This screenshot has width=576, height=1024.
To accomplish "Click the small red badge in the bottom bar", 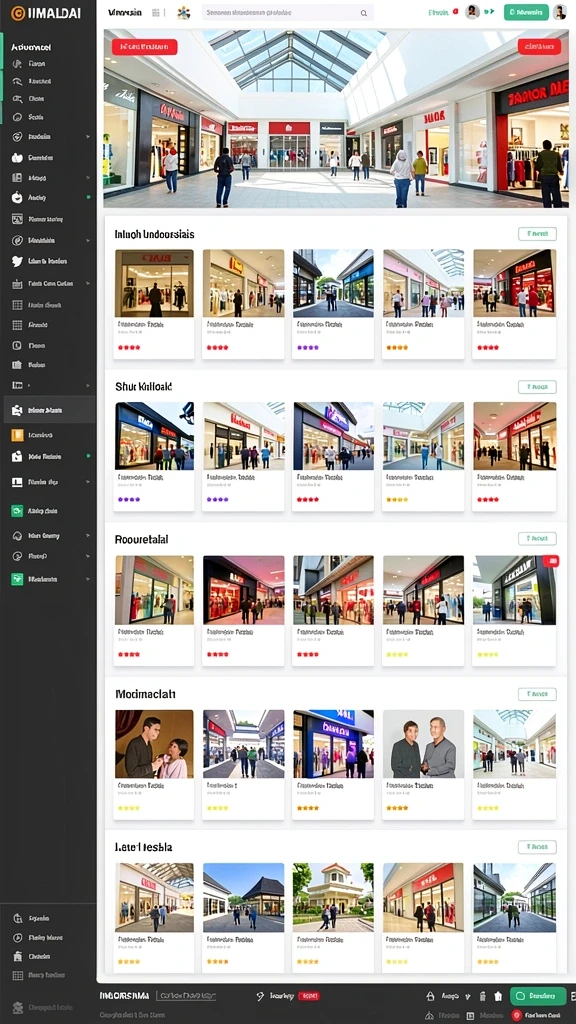I will [308, 996].
